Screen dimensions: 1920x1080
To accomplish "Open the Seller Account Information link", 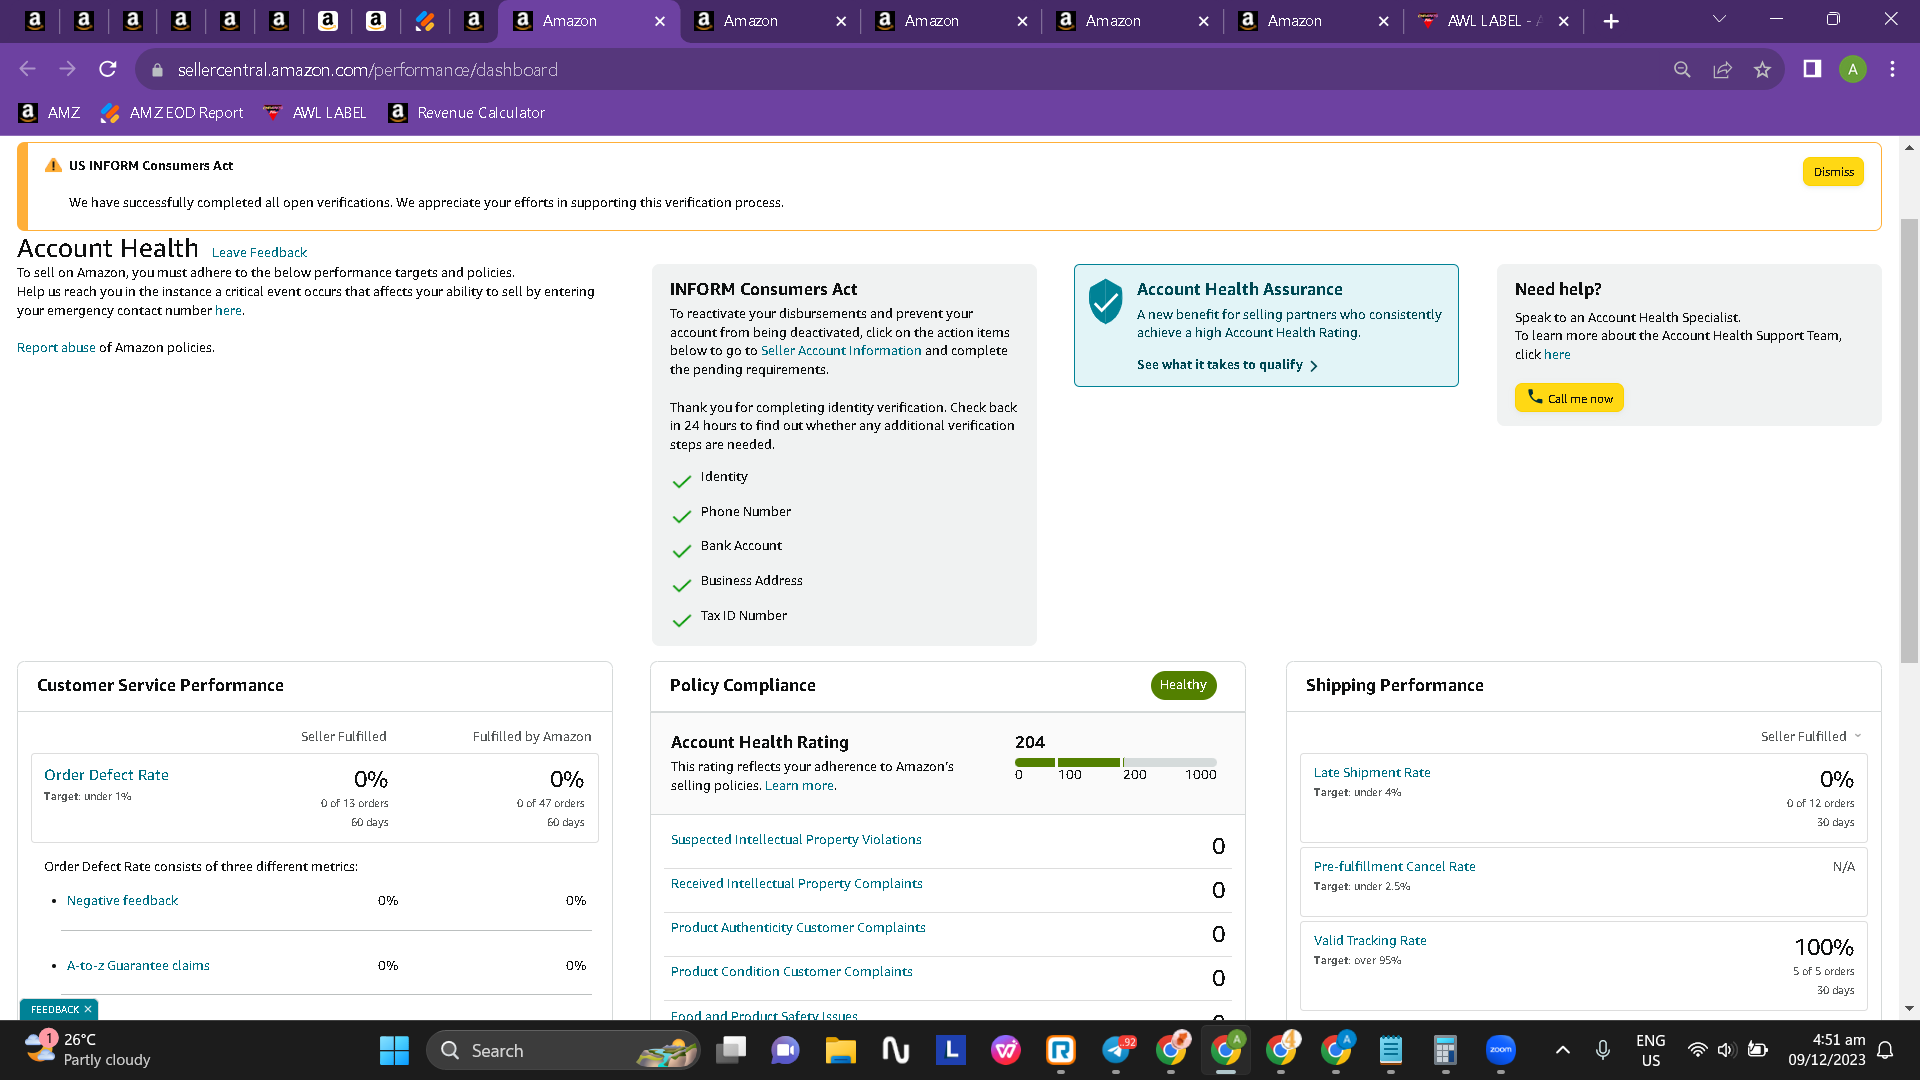I will tap(841, 351).
